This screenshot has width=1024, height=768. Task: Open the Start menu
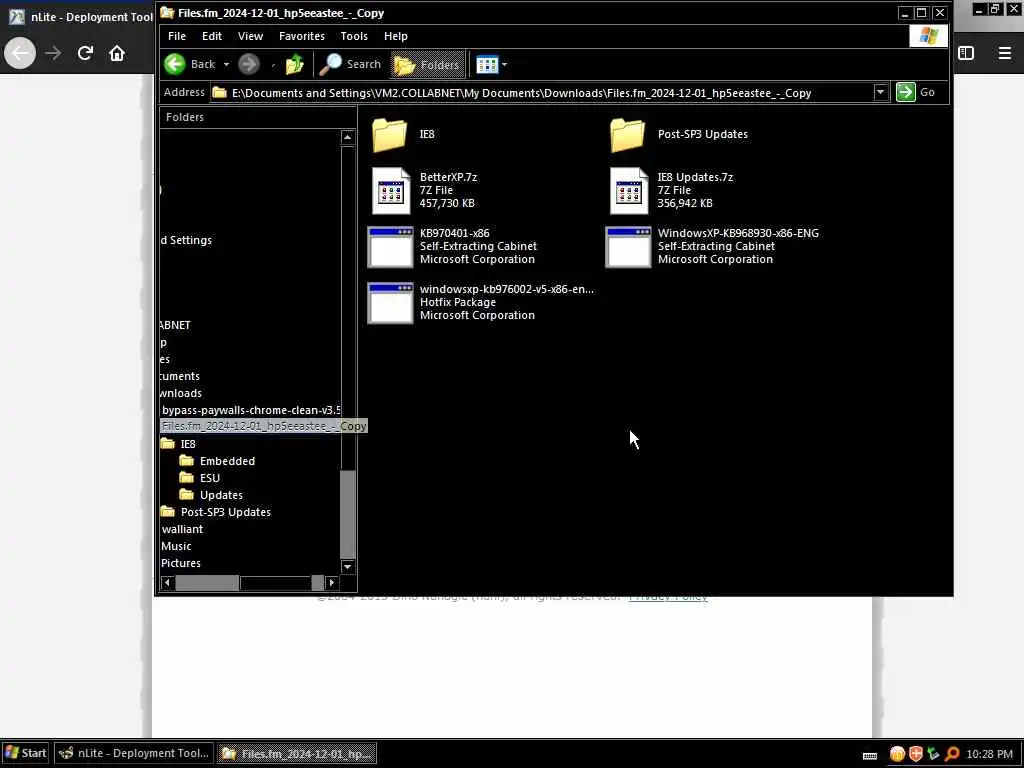click(x=25, y=753)
